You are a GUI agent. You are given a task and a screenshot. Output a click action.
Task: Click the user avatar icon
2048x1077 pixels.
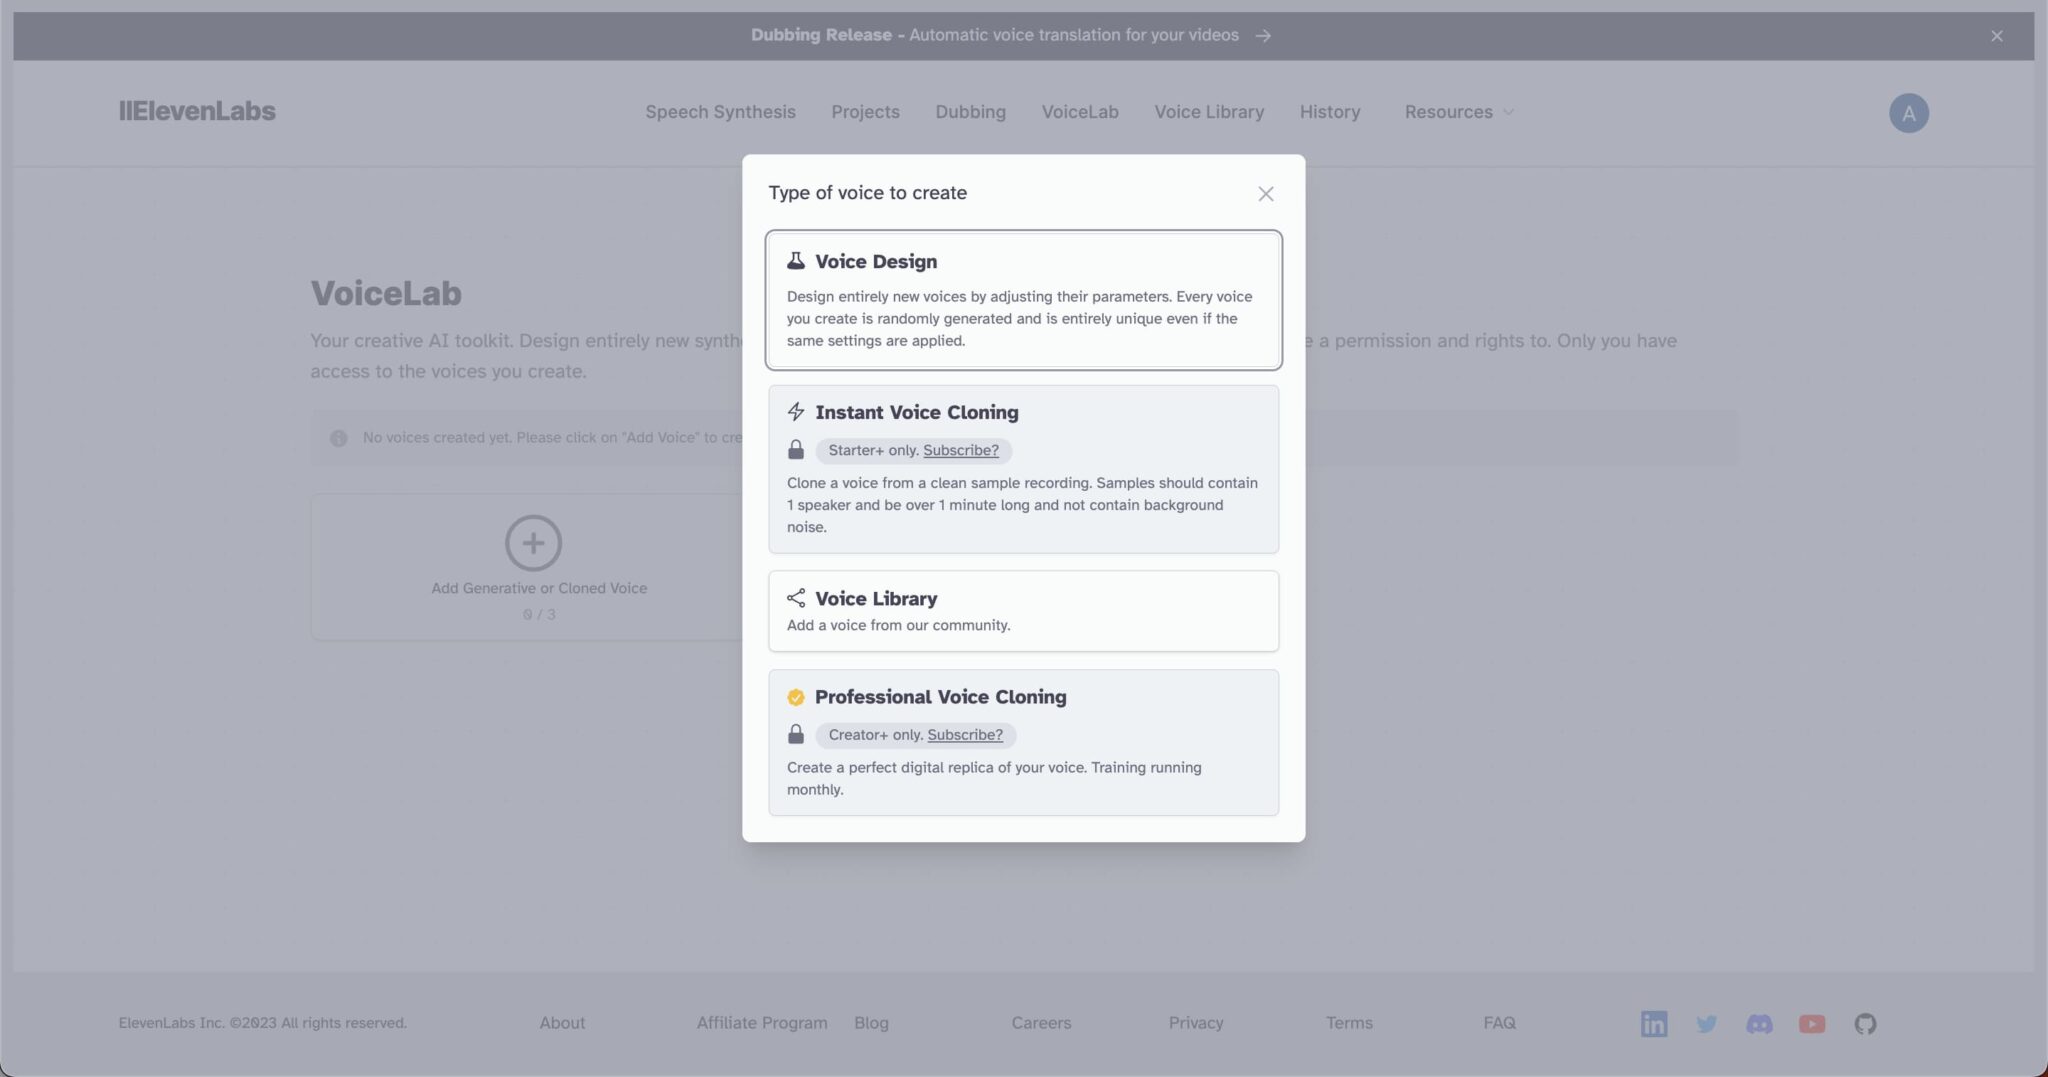point(1908,113)
